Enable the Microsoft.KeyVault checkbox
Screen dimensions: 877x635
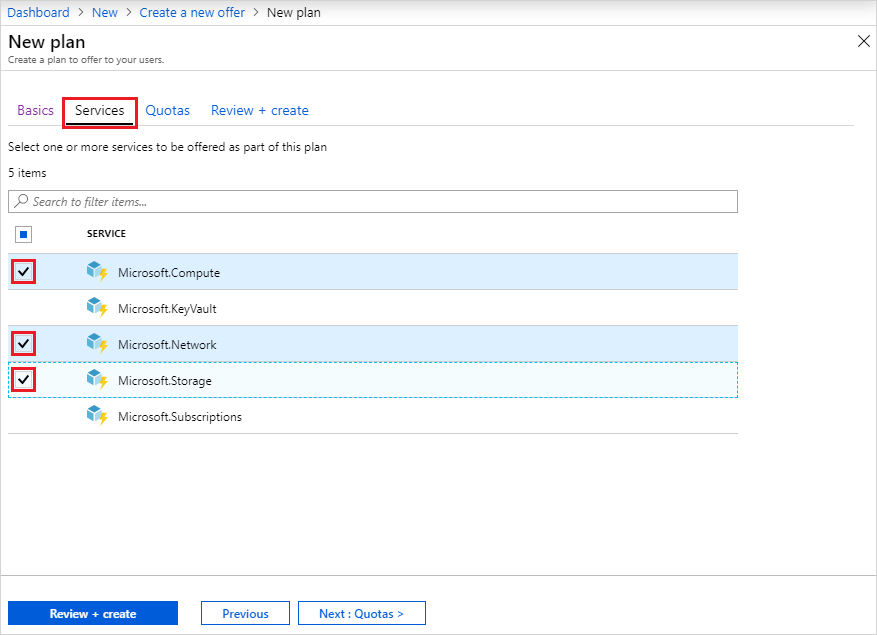pos(23,307)
